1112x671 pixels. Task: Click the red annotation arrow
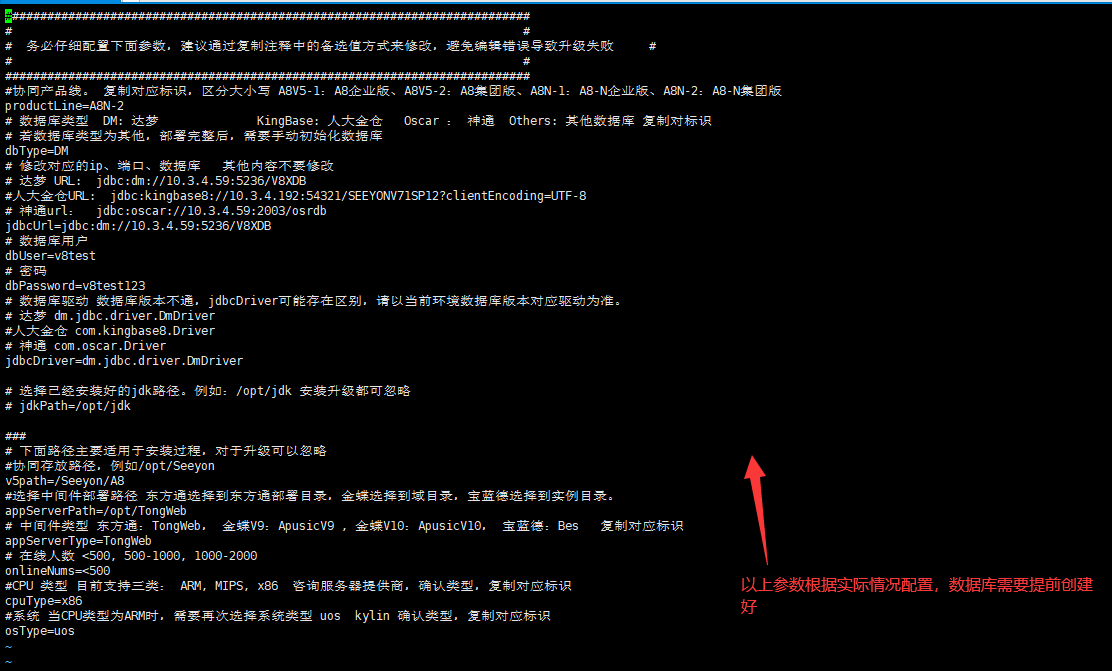[757, 509]
